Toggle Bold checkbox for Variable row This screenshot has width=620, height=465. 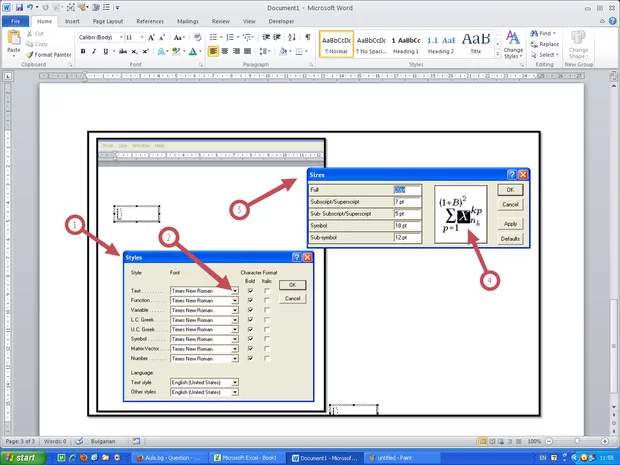pos(250,310)
